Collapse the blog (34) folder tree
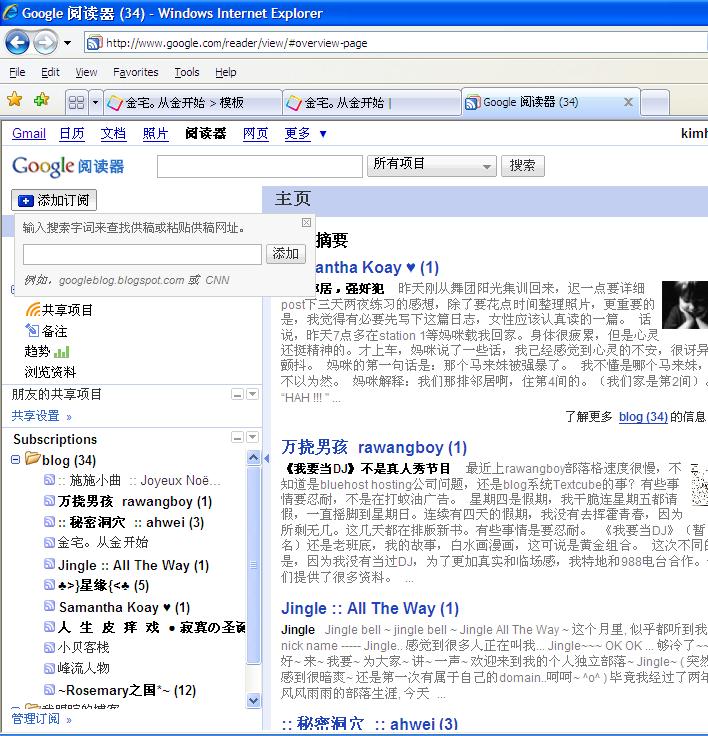708x736 pixels. point(15,459)
